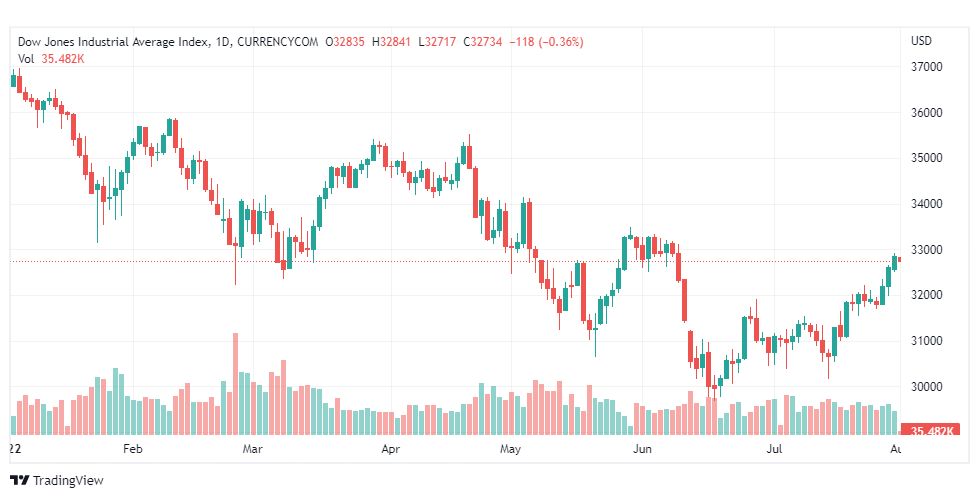
Task: Click the 1D interval label
Action: 226,41
